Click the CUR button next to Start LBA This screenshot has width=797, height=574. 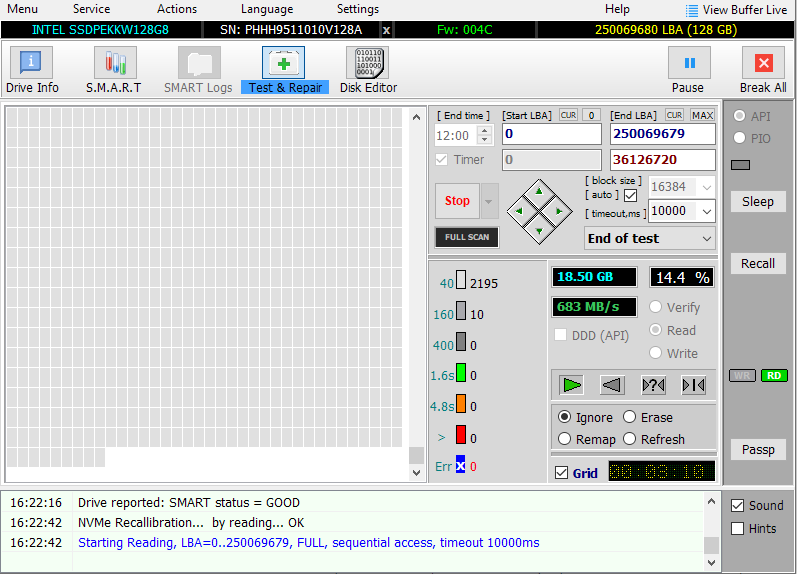coord(568,115)
